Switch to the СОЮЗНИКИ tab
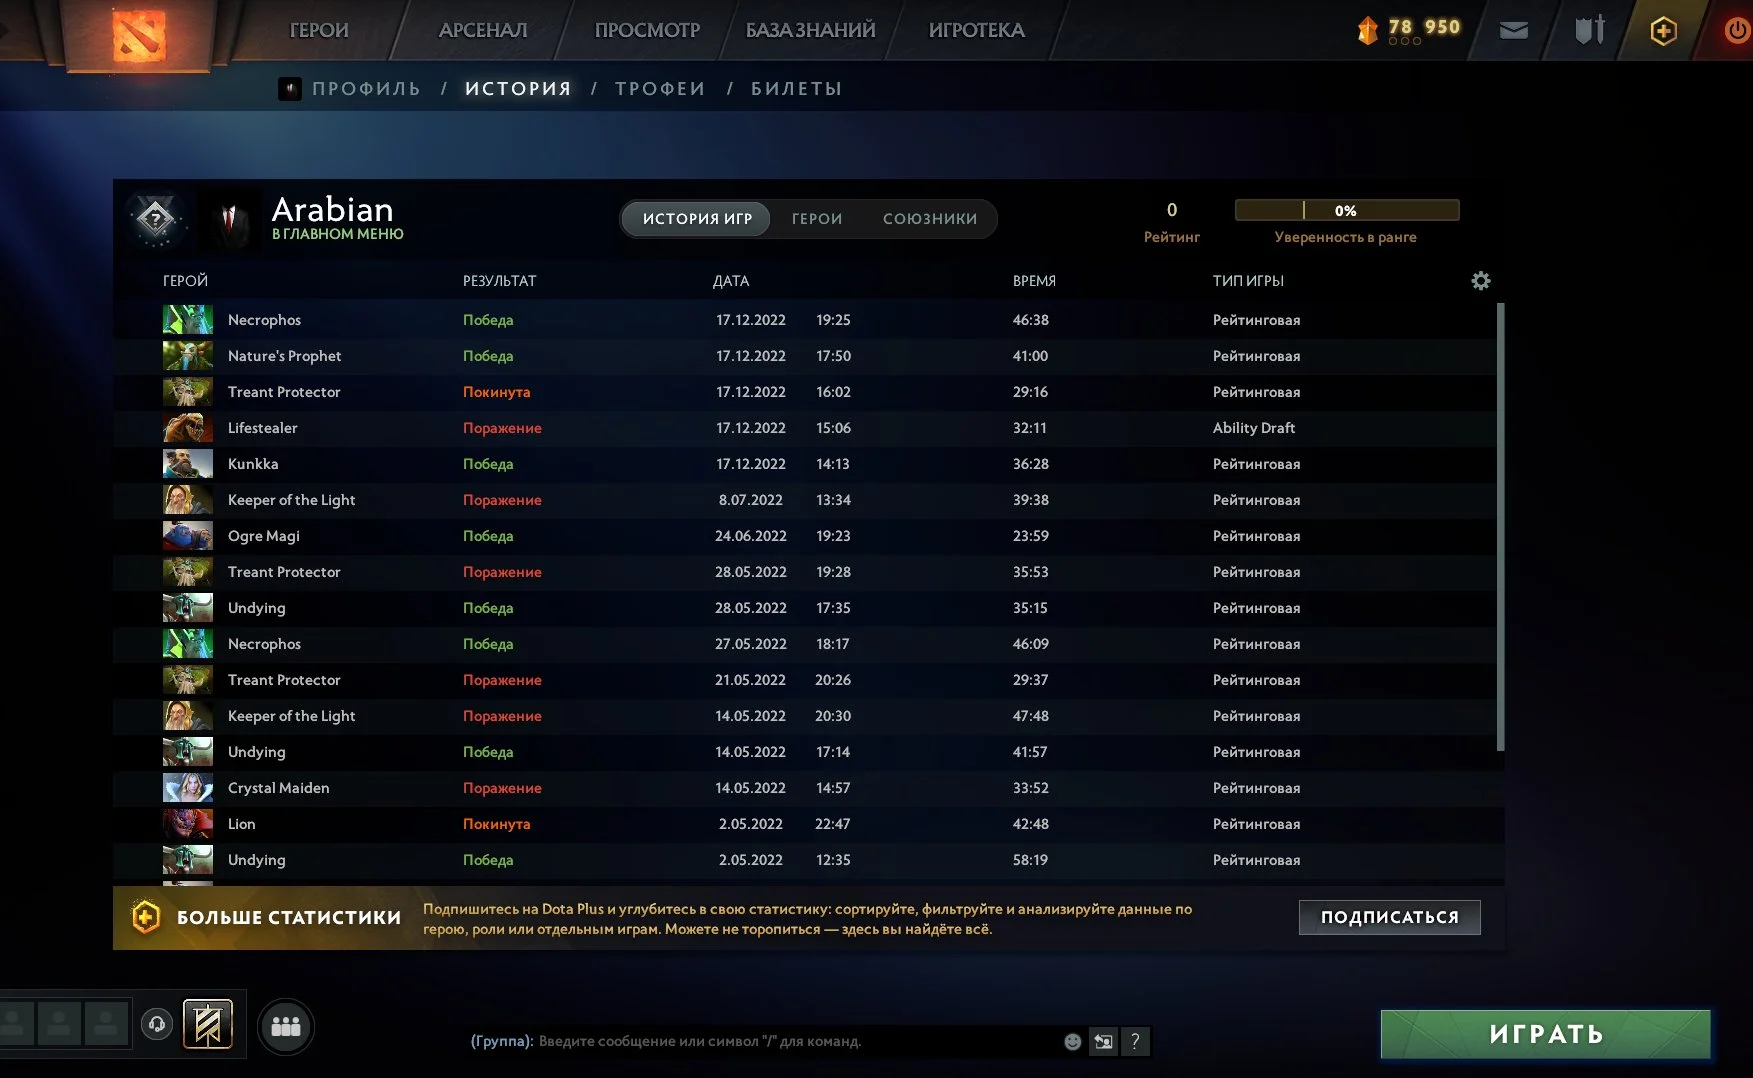 [x=930, y=219]
